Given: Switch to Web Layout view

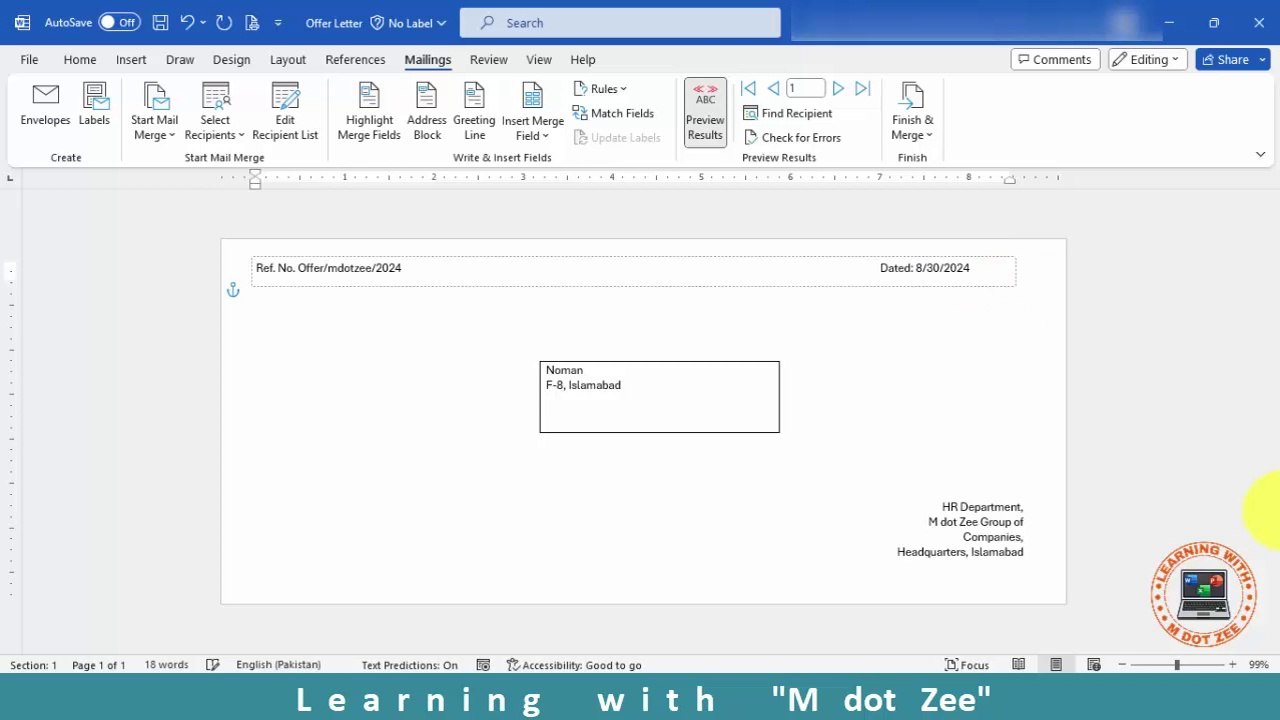Looking at the screenshot, I should coord(1094,665).
